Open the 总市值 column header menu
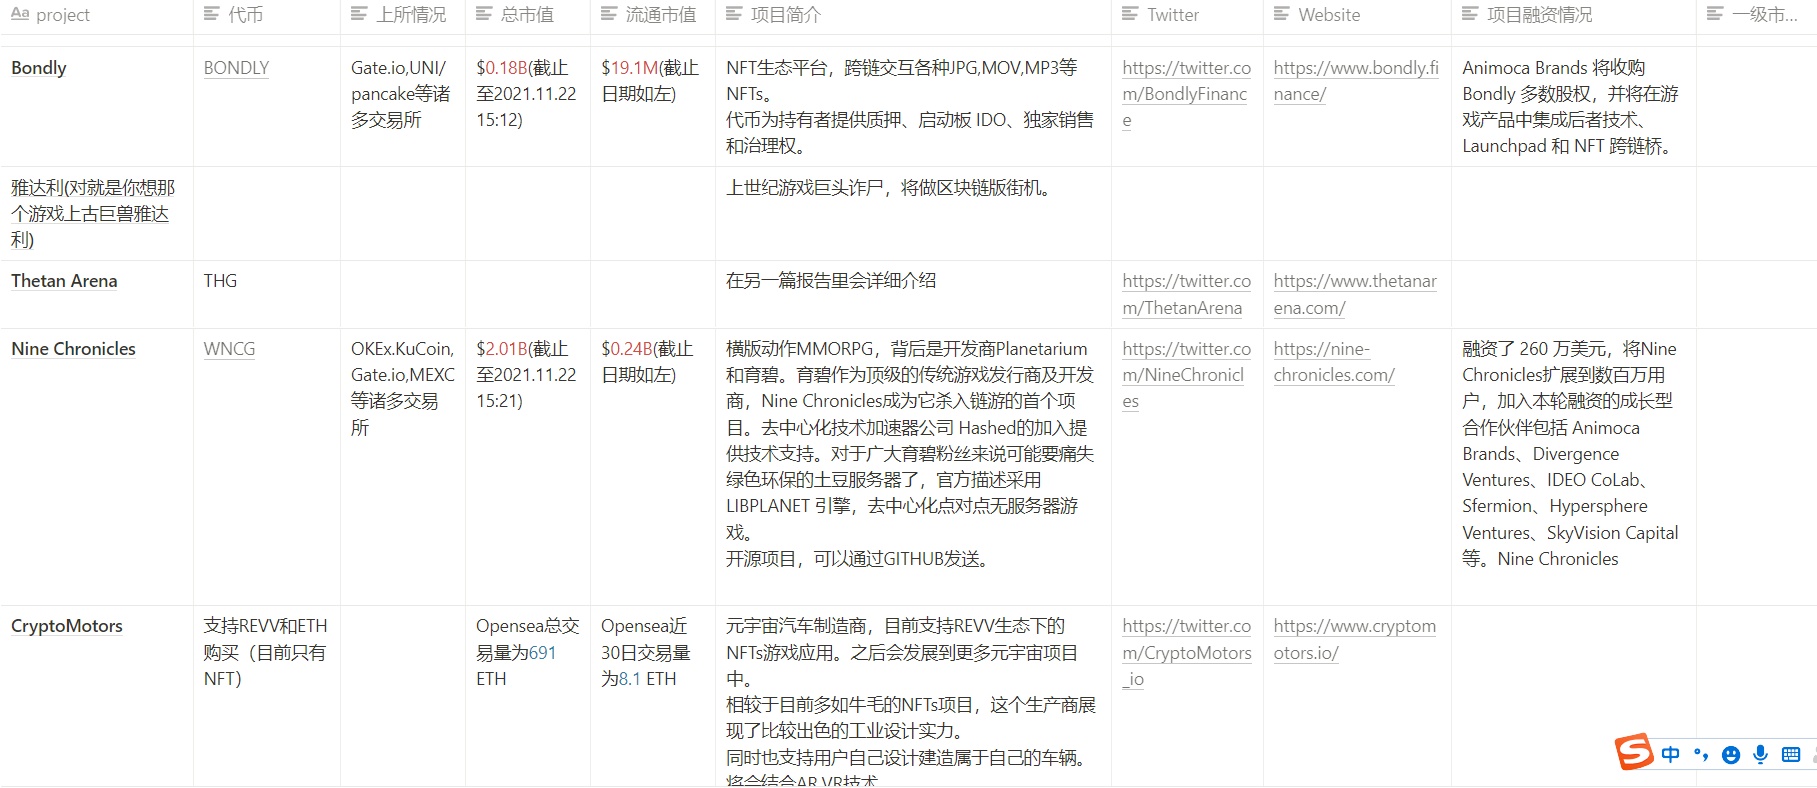The height and width of the screenshot is (788, 1817). click(x=528, y=15)
